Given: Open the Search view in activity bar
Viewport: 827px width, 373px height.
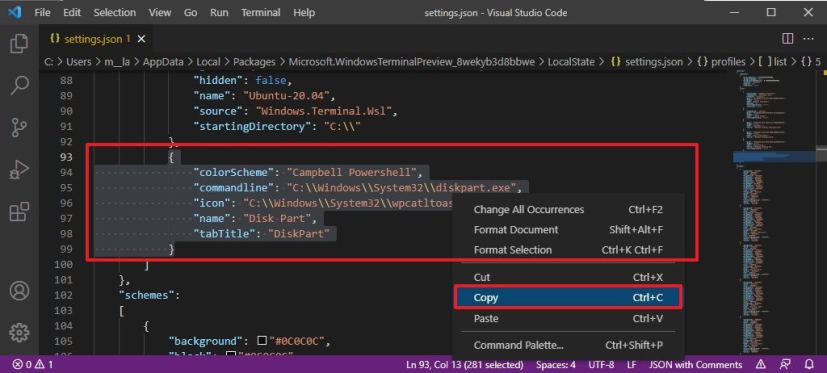Looking at the screenshot, I should pyautogui.click(x=19, y=85).
